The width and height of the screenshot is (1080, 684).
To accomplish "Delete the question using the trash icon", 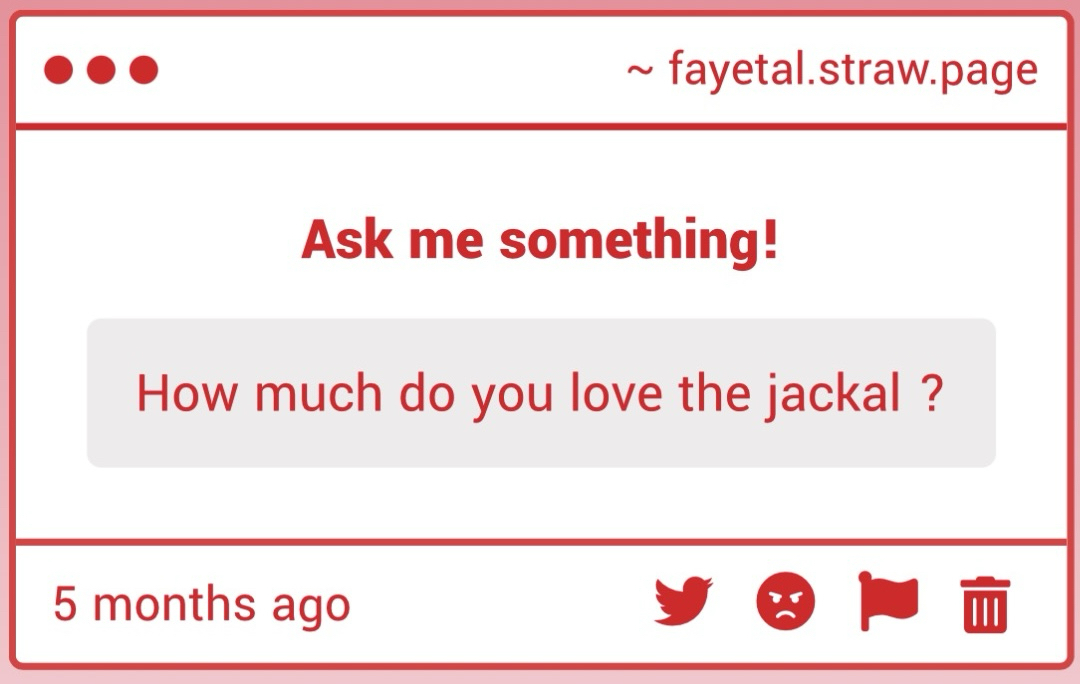I will (986, 605).
